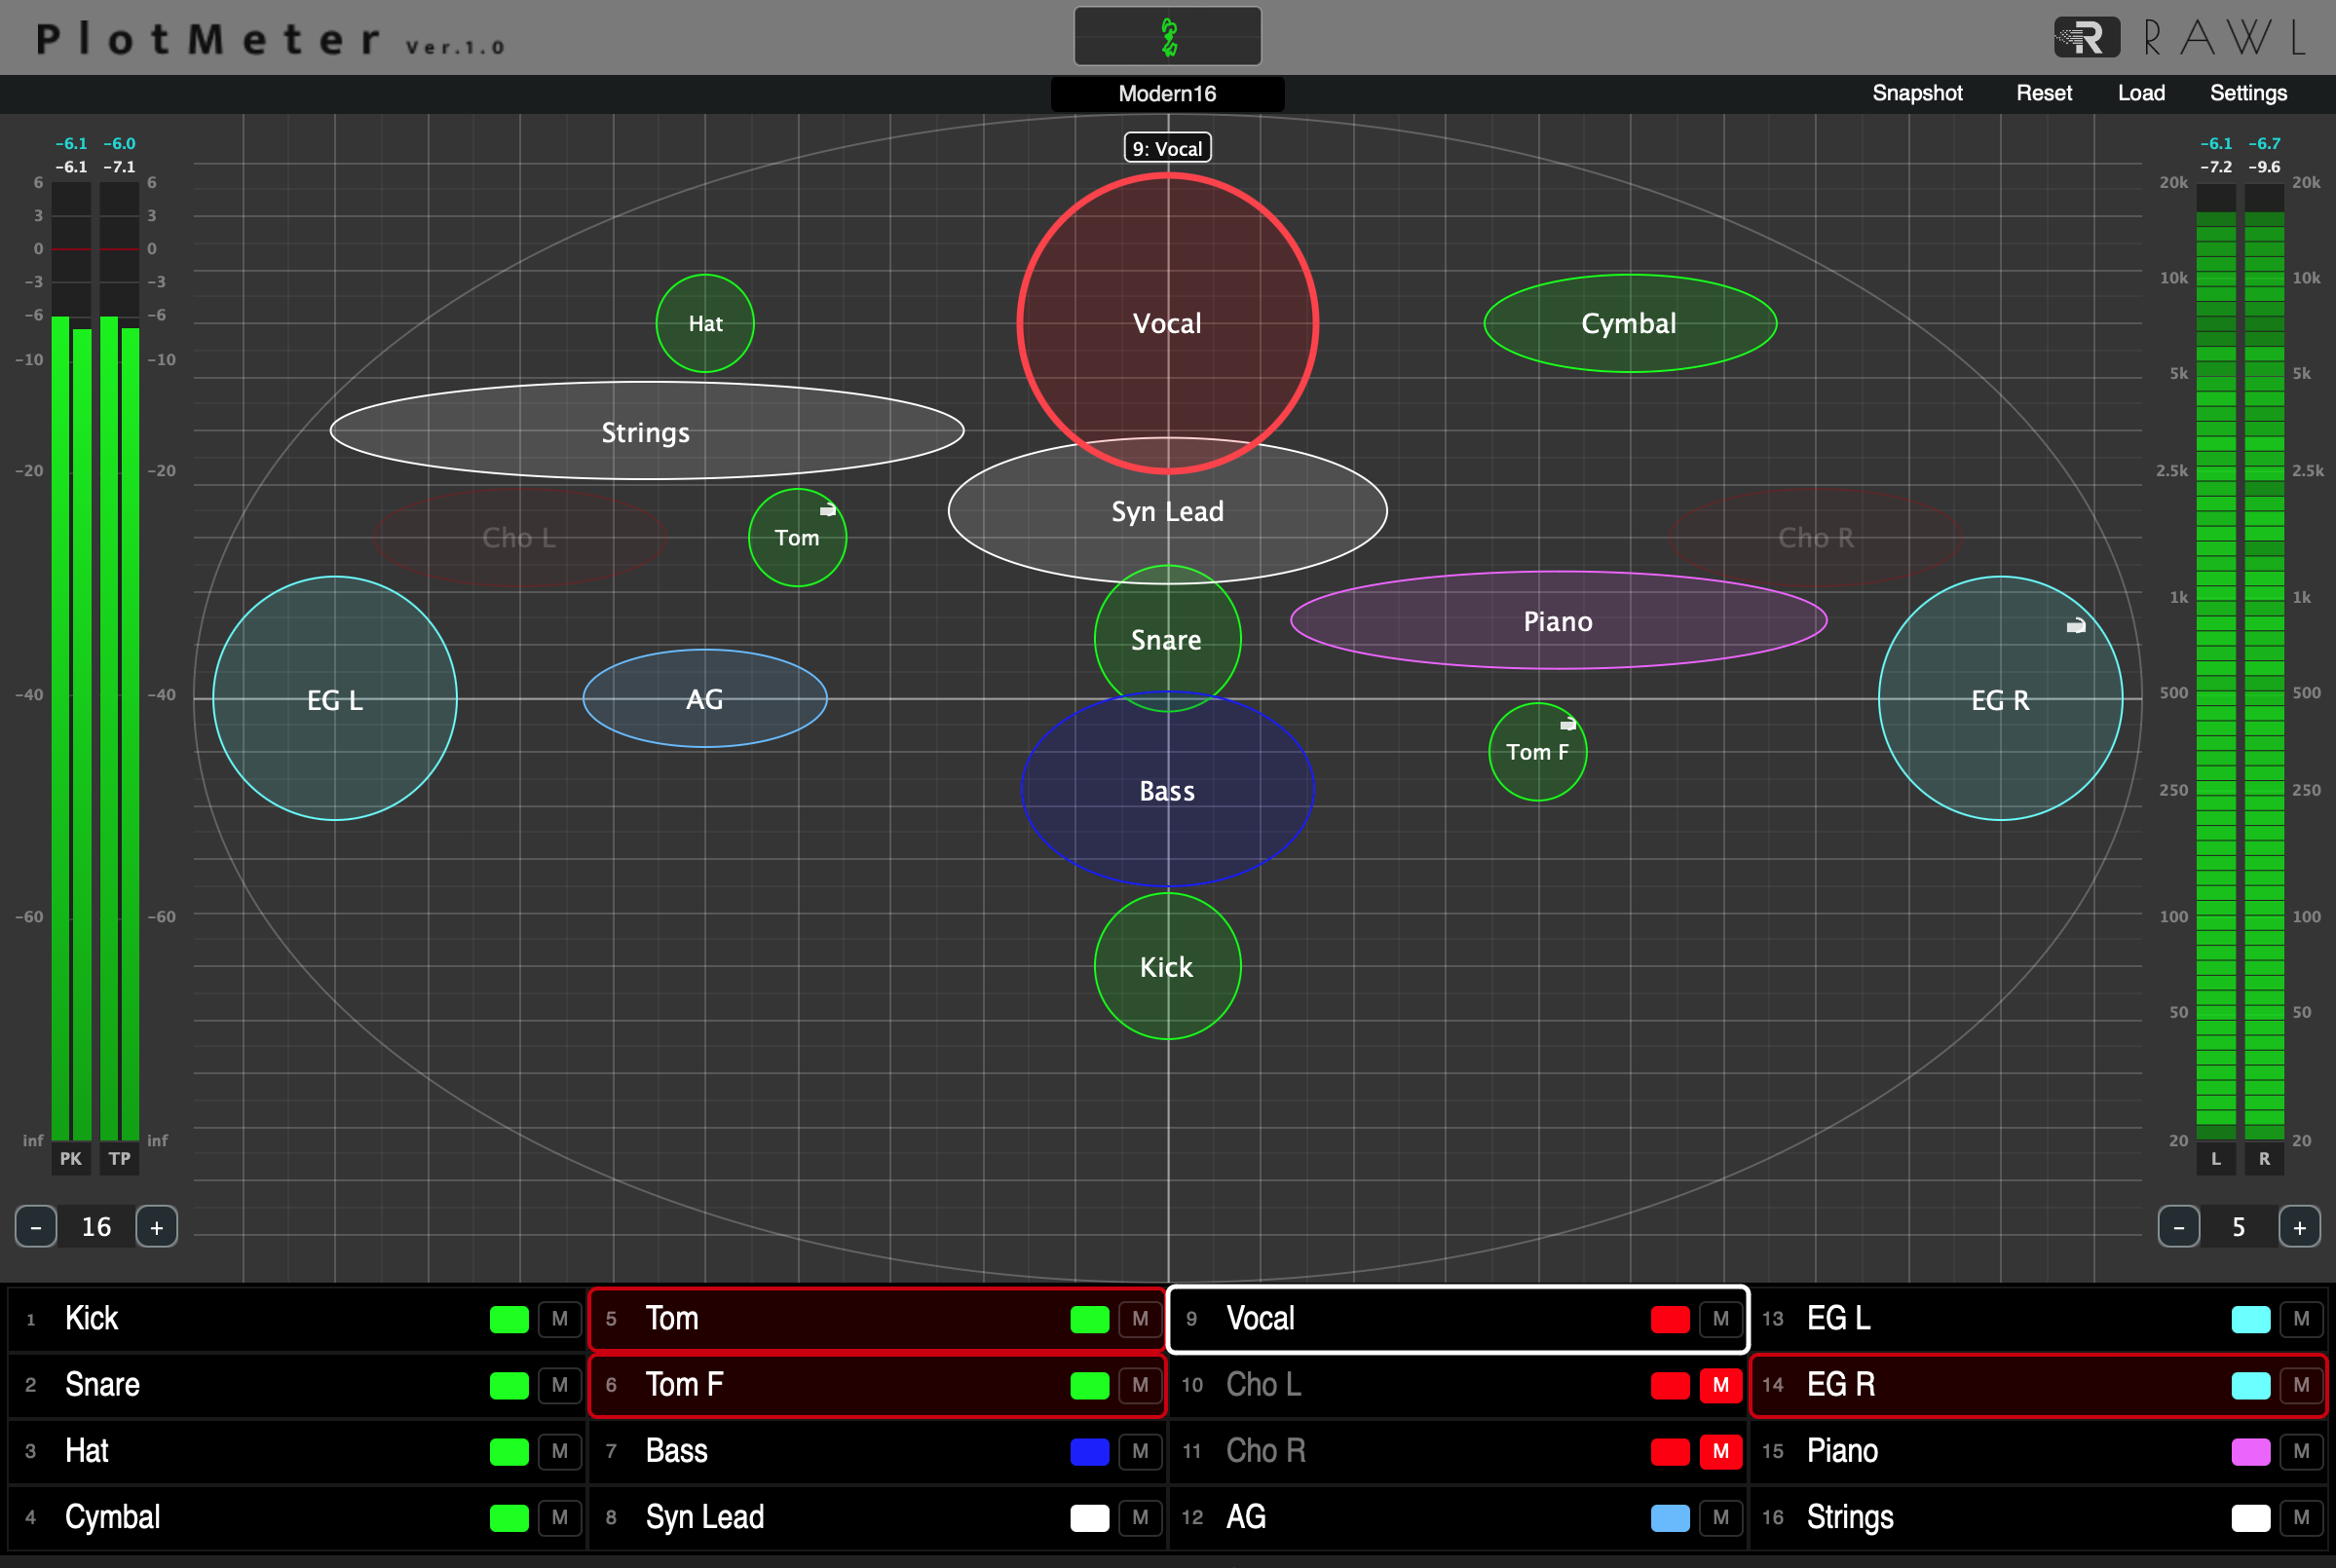
Task: Increase left channel count from 16
Action: [157, 1227]
